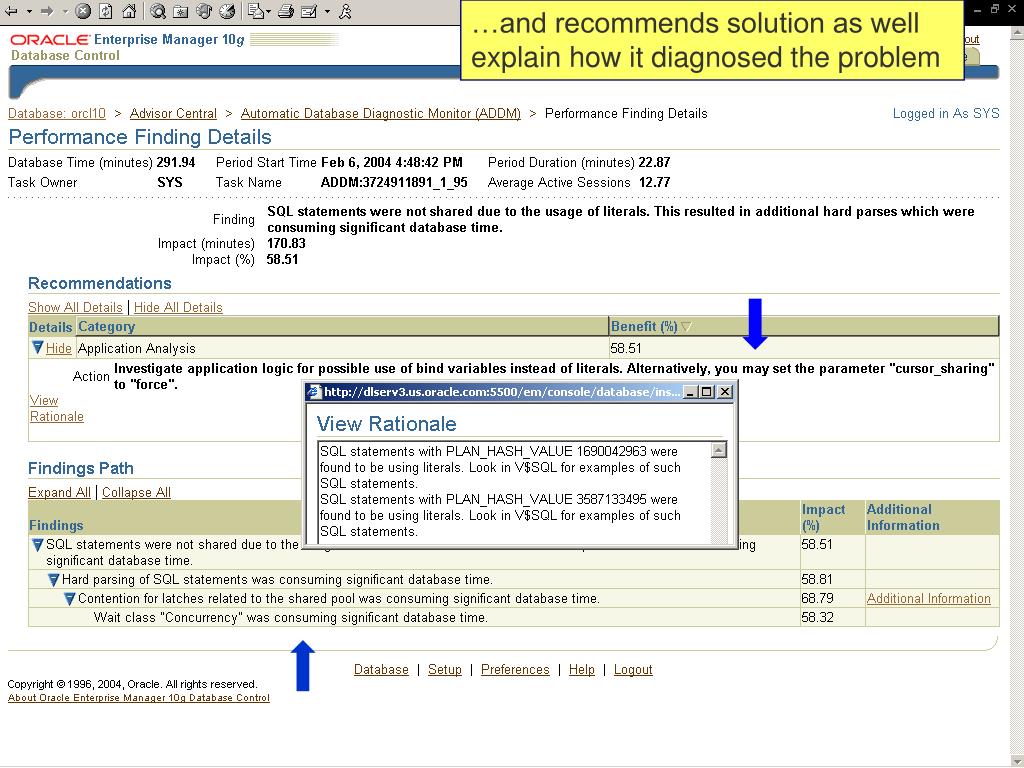The height and width of the screenshot is (768, 1024).
Task: Stop page loading with the Stop icon
Action: (83, 11)
